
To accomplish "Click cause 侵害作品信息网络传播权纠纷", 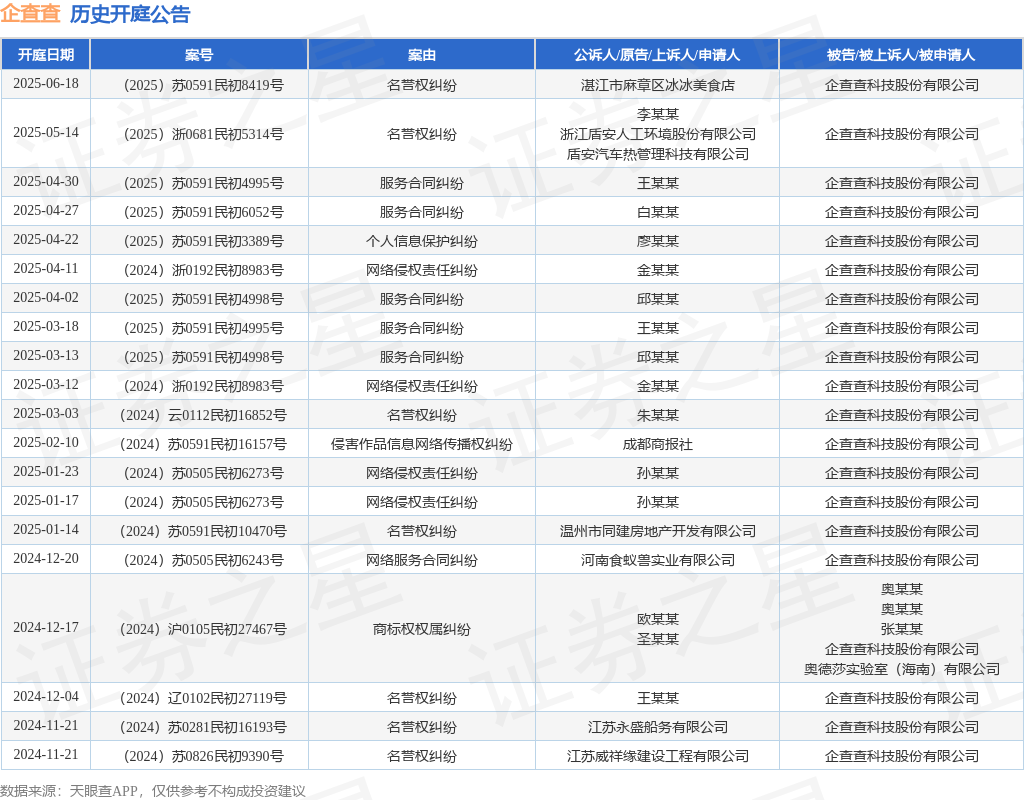I will tap(422, 444).
